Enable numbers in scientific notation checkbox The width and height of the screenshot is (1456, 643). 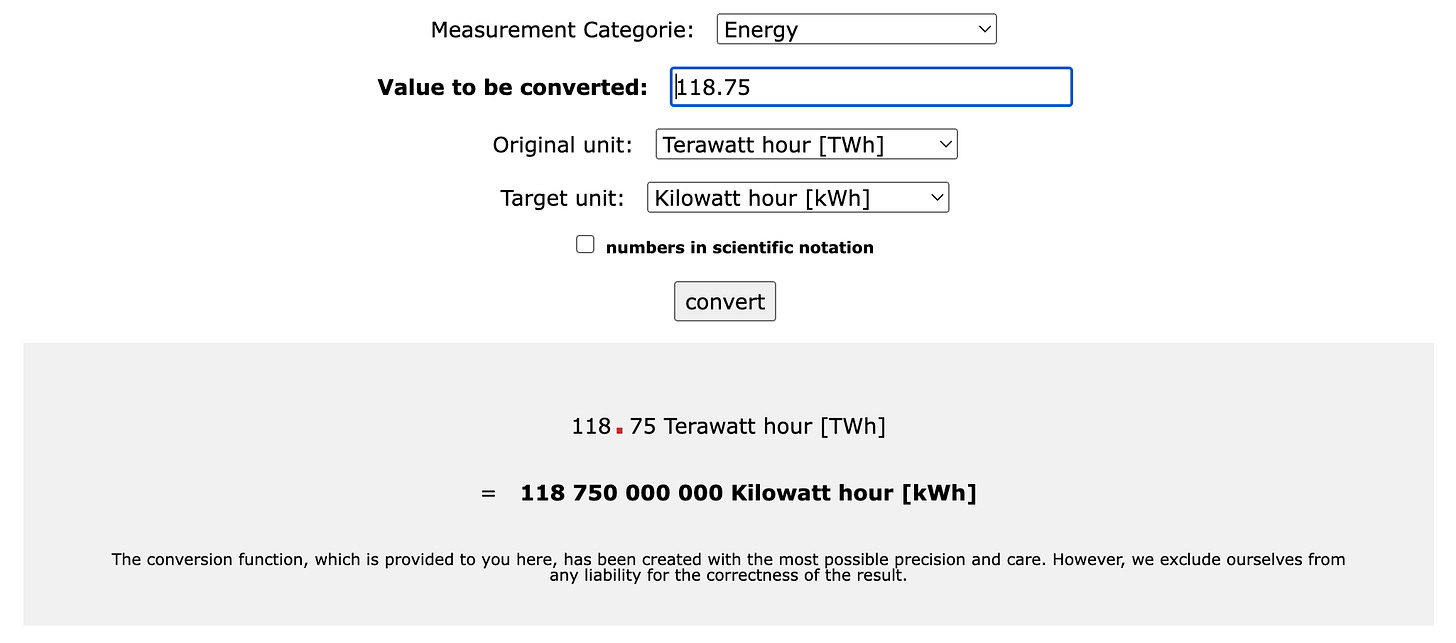coord(585,245)
